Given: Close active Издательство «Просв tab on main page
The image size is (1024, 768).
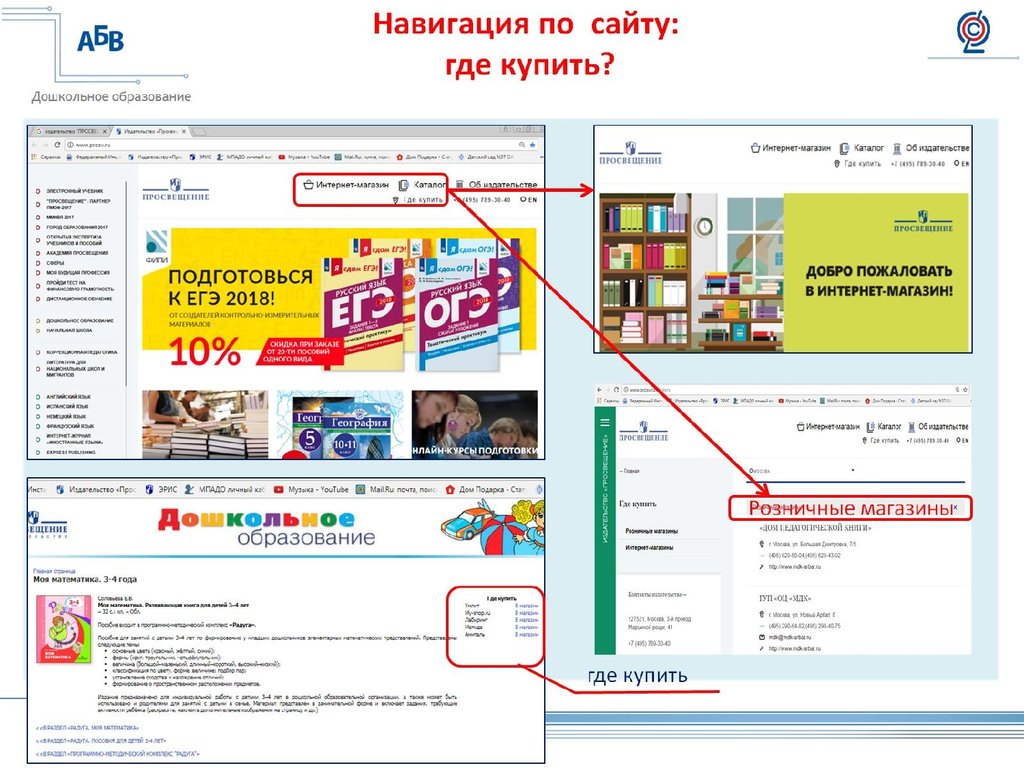Looking at the screenshot, I should [x=184, y=131].
